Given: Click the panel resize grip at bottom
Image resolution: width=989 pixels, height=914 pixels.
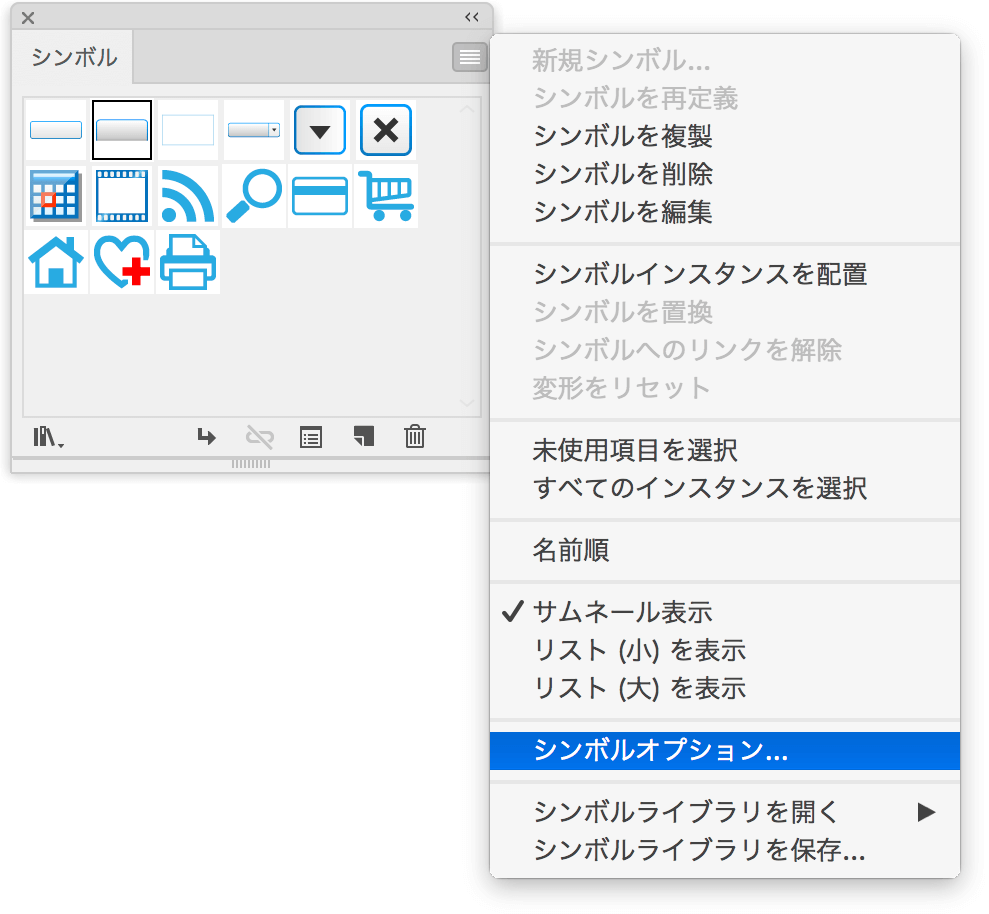Looking at the screenshot, I should click(x=251, y=464).
